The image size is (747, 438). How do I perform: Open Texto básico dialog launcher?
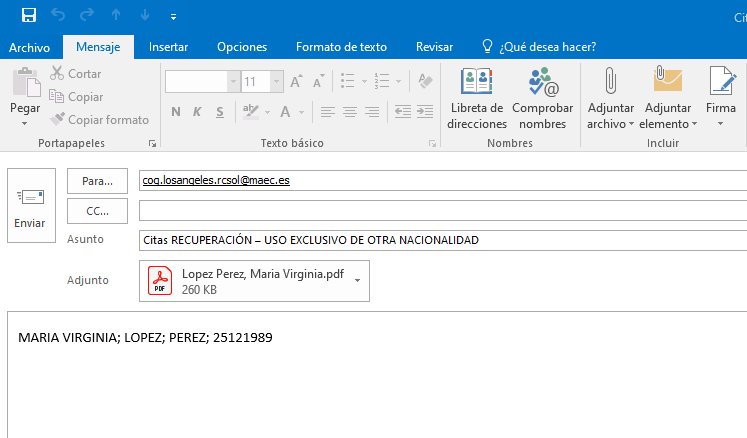click(x=432, y=143)
